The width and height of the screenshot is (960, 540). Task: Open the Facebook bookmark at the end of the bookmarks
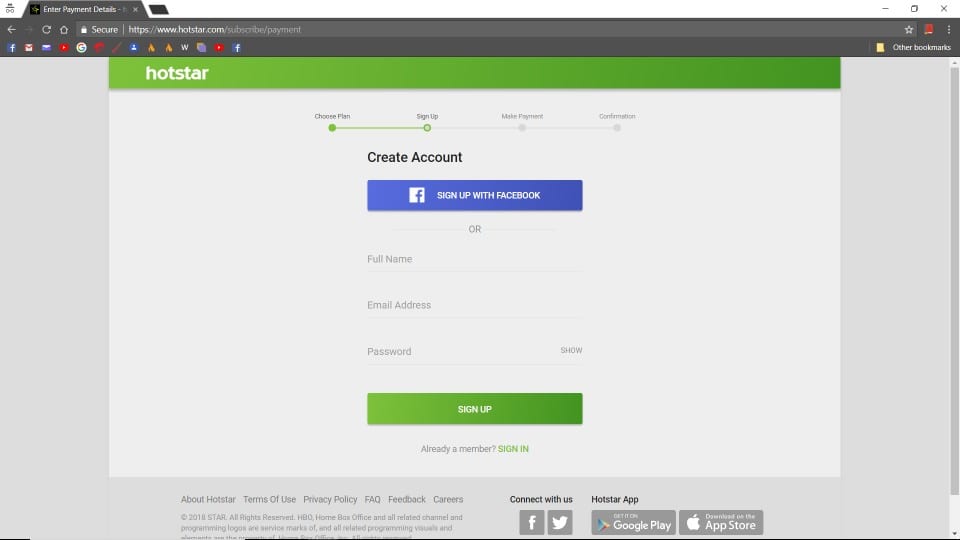coord(236,47)
